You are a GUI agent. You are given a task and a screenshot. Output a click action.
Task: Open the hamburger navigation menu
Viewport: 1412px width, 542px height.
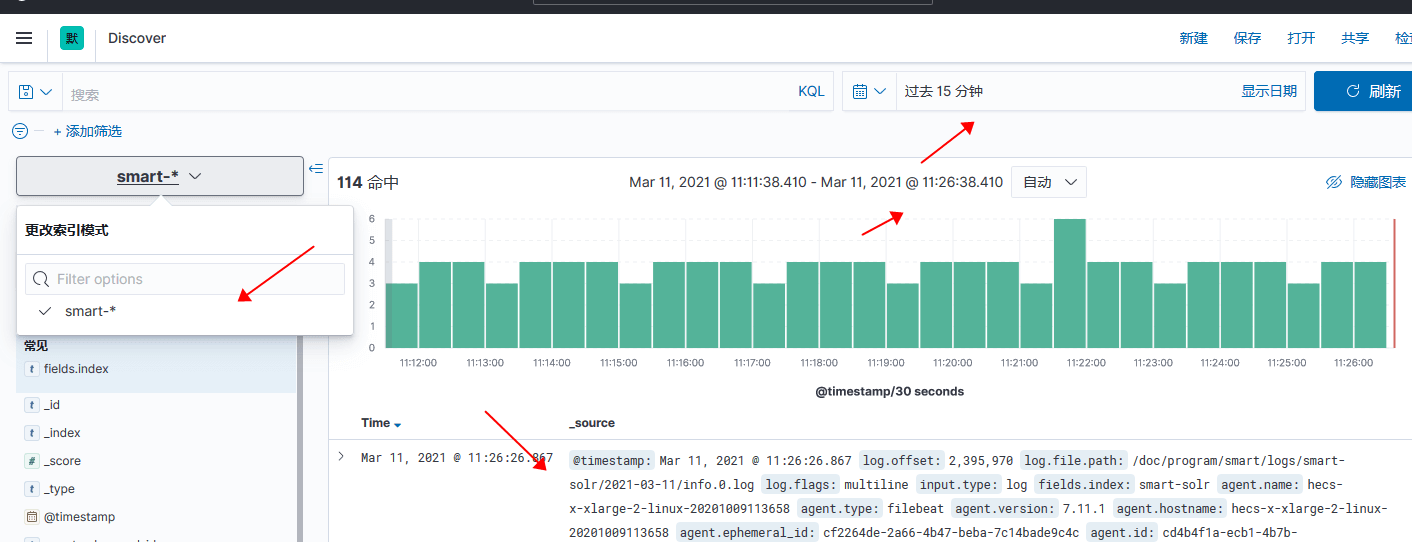(x=24, y=38)
